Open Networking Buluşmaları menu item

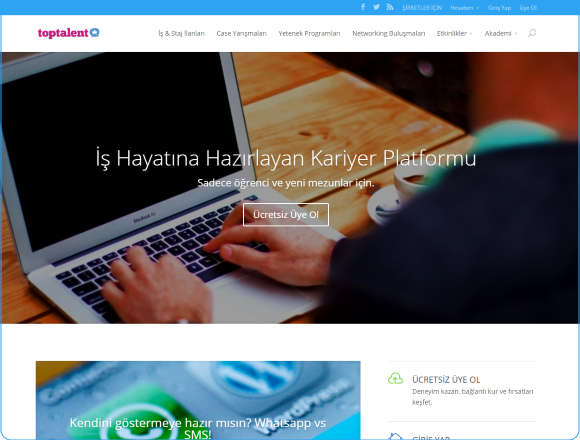click(x=388, y=33)
